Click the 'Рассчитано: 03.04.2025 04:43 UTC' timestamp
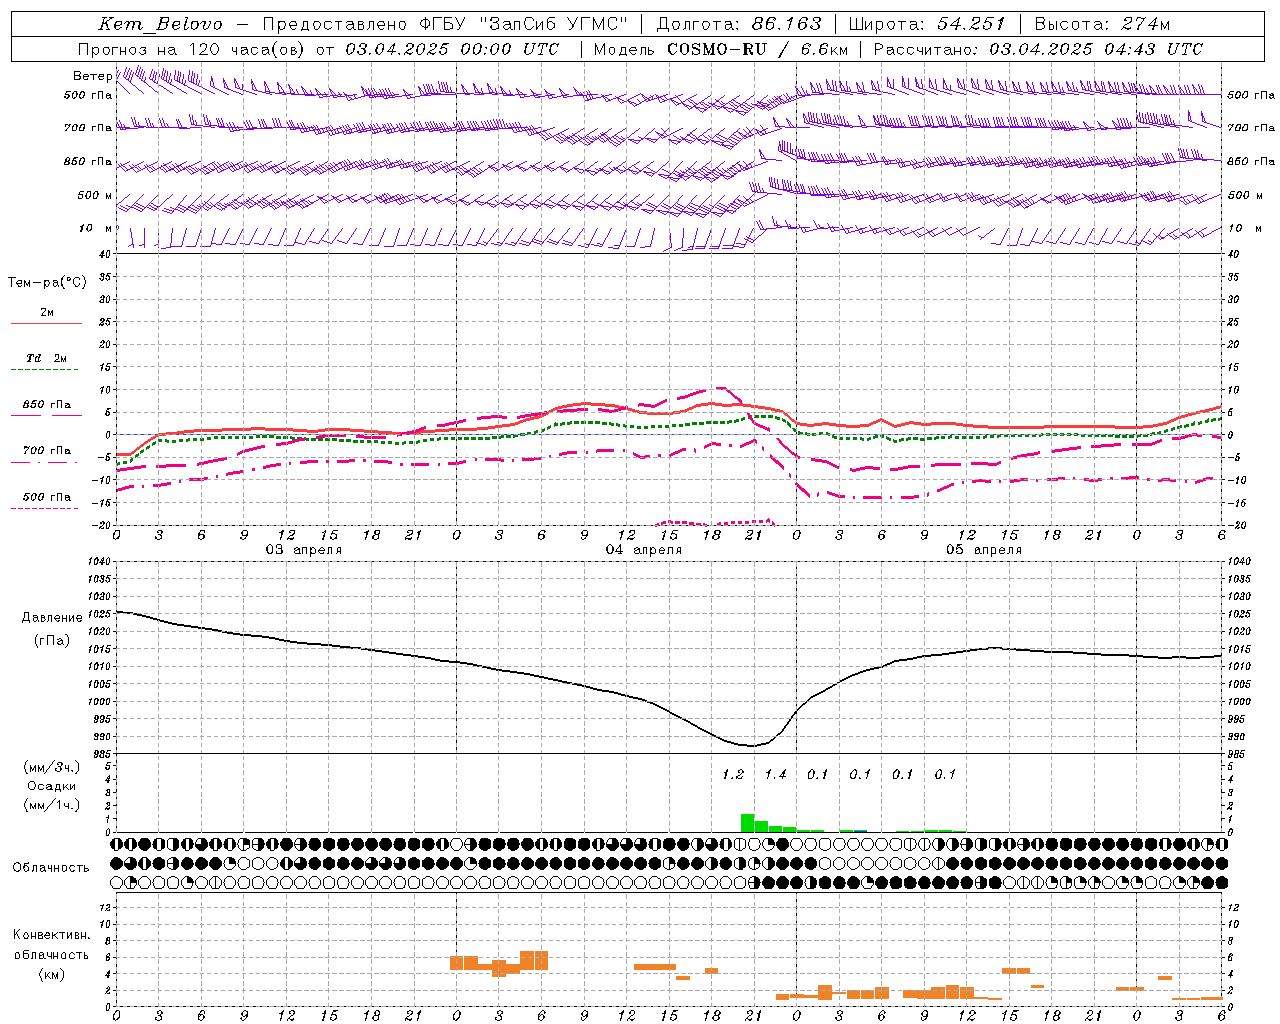The height and width of the screenshot is (1024, 1280). (1038, 49)
